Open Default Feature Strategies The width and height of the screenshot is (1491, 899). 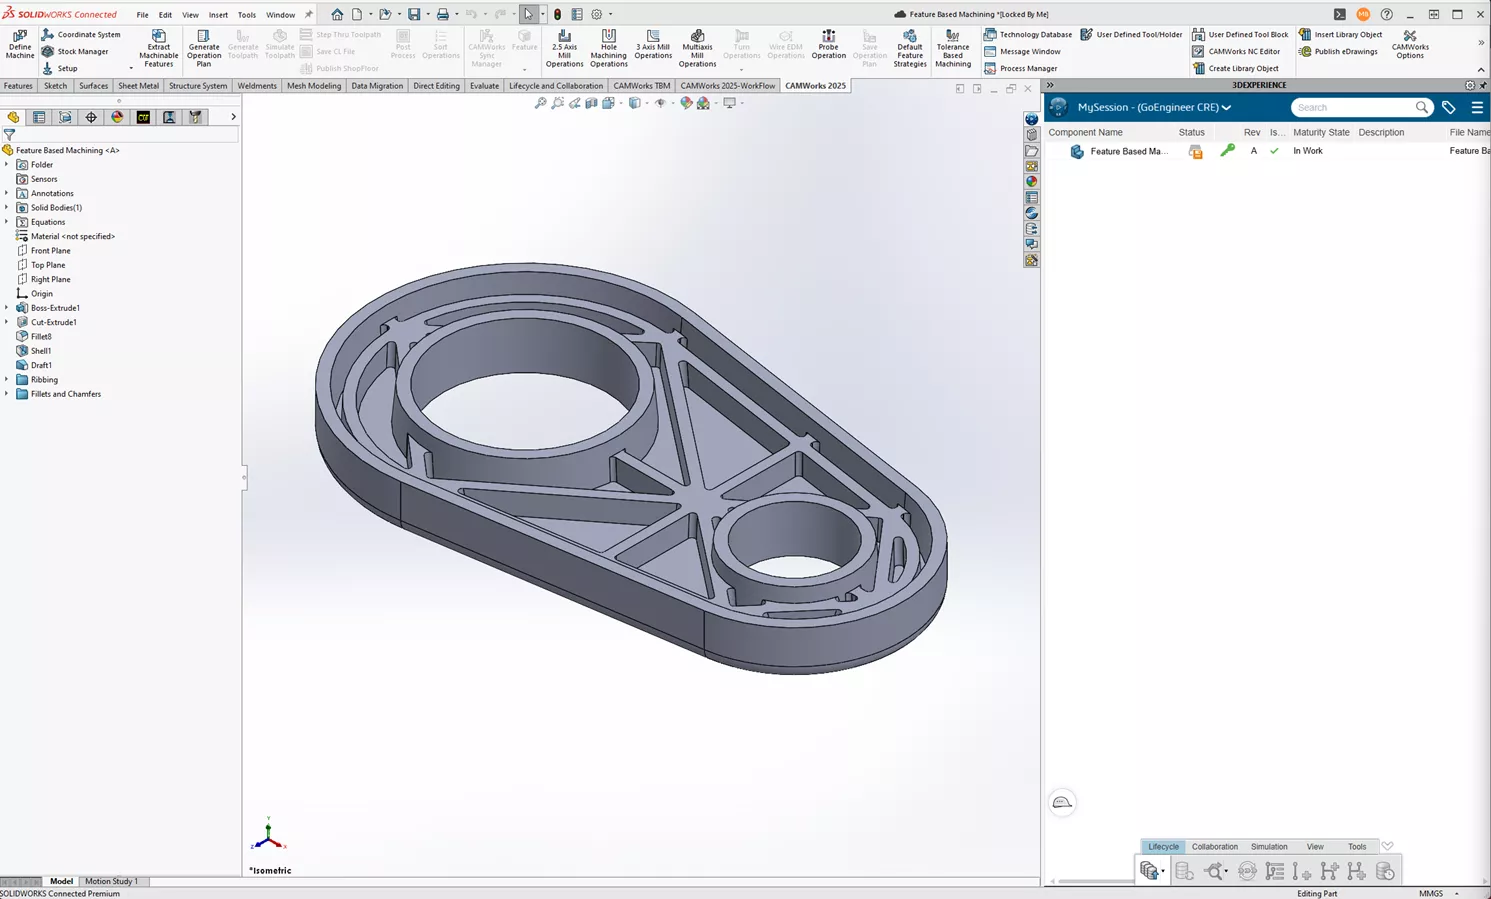pyautogui.click(x=910, y=48)
